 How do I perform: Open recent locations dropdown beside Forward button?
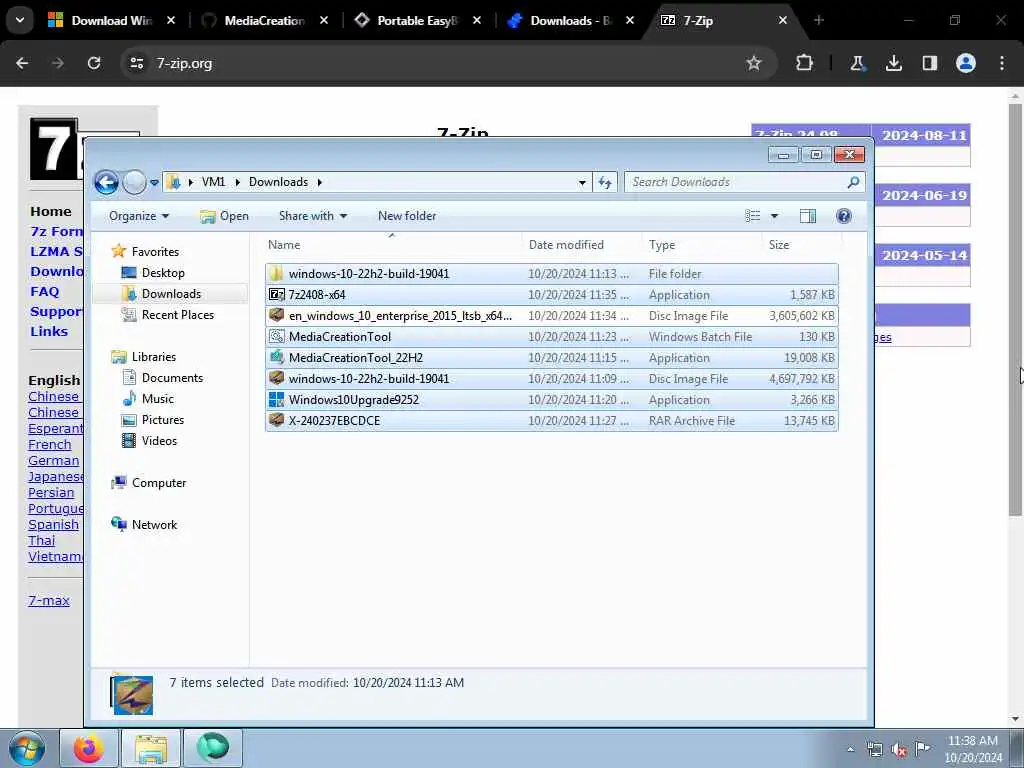154,183
